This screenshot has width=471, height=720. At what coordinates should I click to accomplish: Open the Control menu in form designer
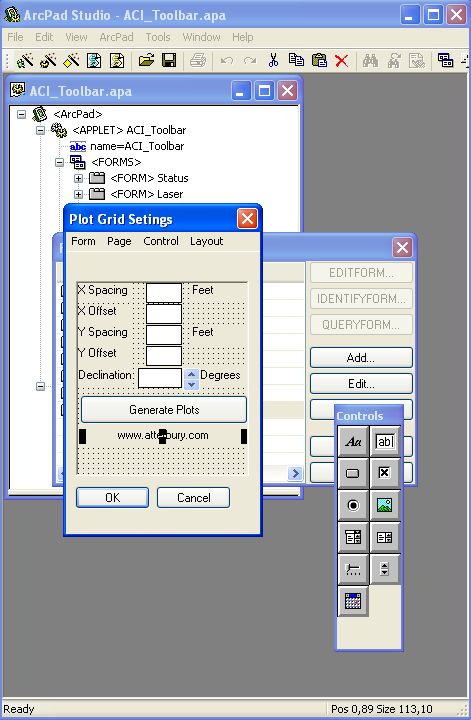click(x=161, y=241)
